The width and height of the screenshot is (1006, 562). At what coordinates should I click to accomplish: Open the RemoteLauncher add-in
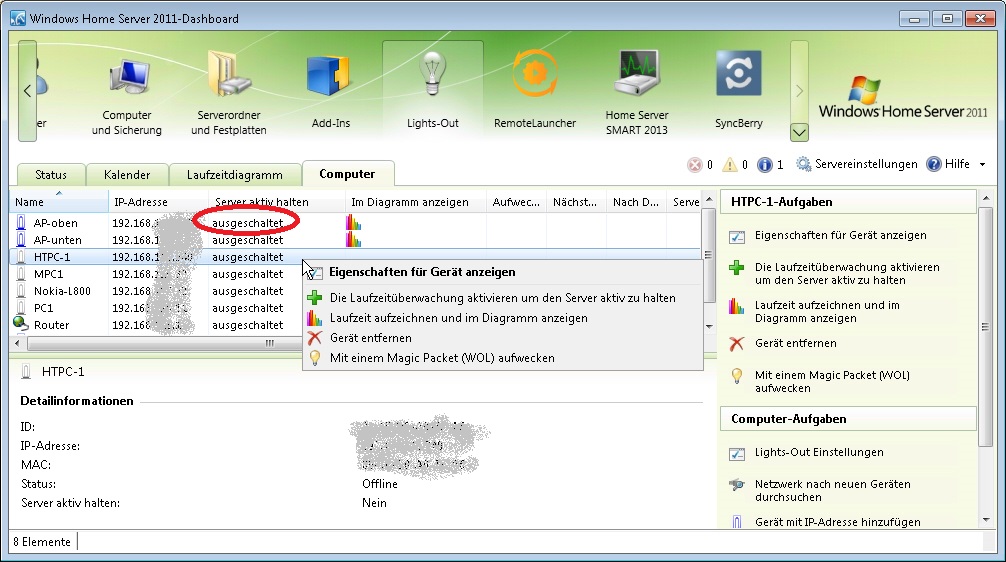(534, 90)
